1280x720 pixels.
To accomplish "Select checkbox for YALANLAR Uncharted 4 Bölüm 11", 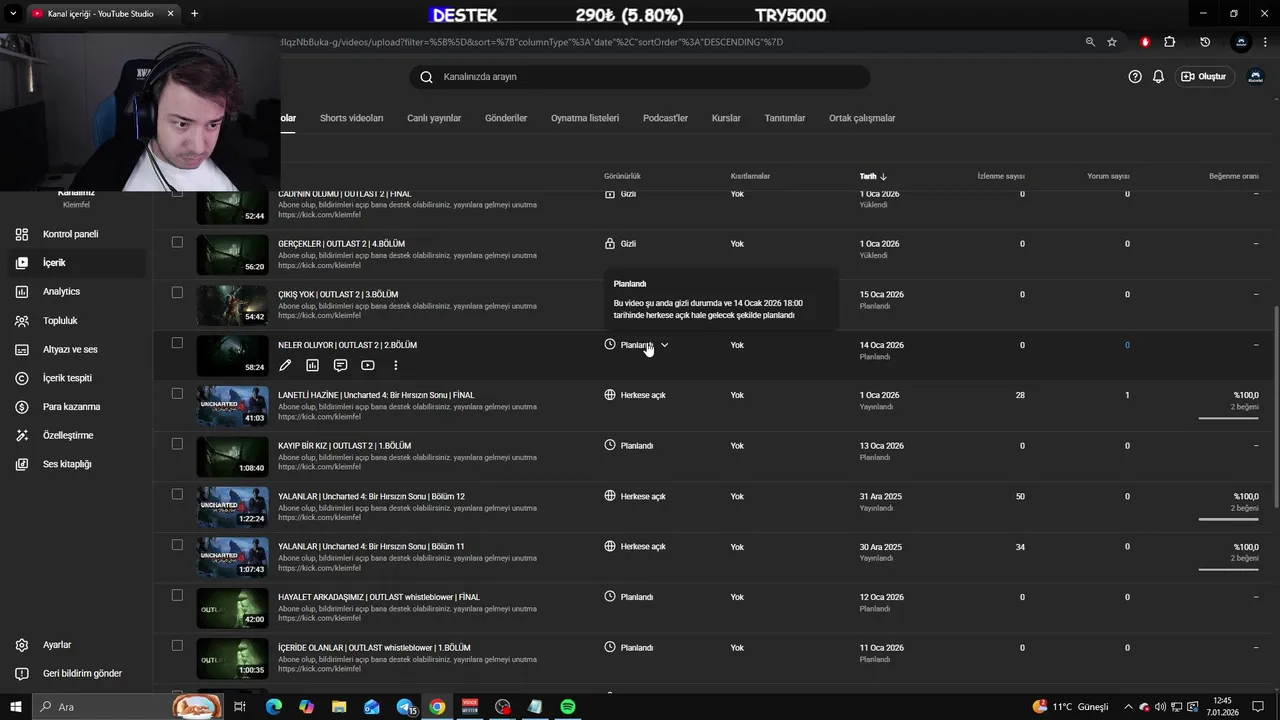I will pyautogui.click(x=177, y=545).
